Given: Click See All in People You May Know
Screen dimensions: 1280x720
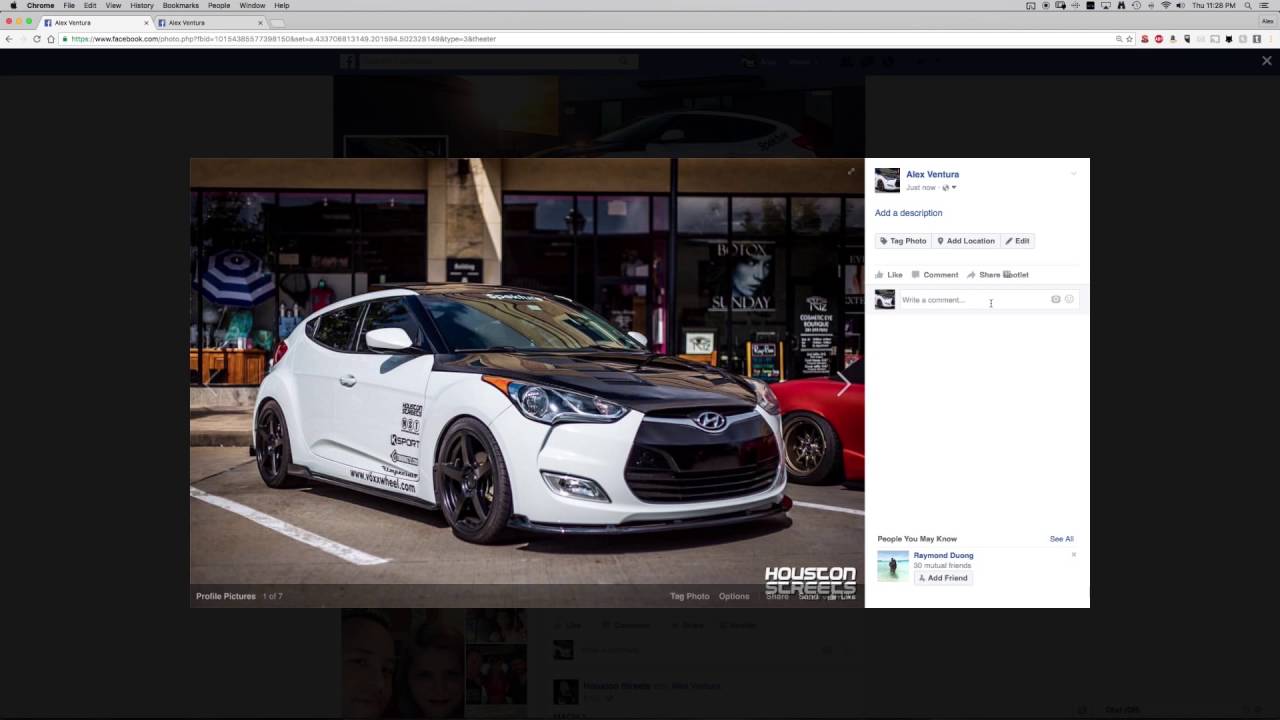Looking at the screenshot, I should (1061, 539).
